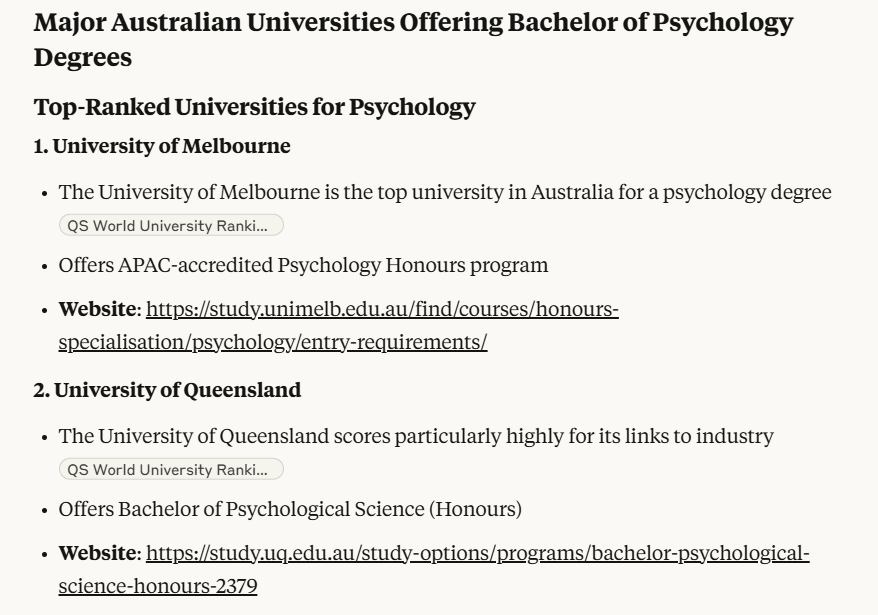Click the word Degrees in the main title

[x=83, y=57]
